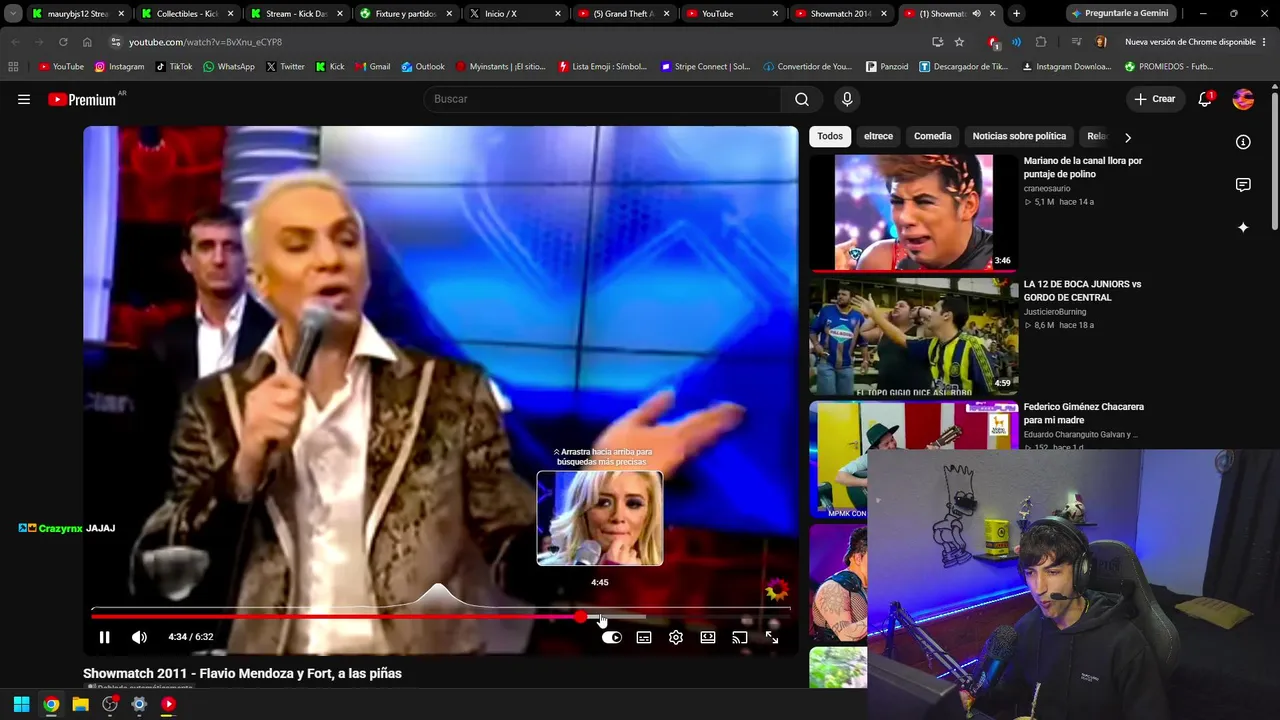Toggle the autoplay switch
The image size is (1280, 720).
point(612,637)
